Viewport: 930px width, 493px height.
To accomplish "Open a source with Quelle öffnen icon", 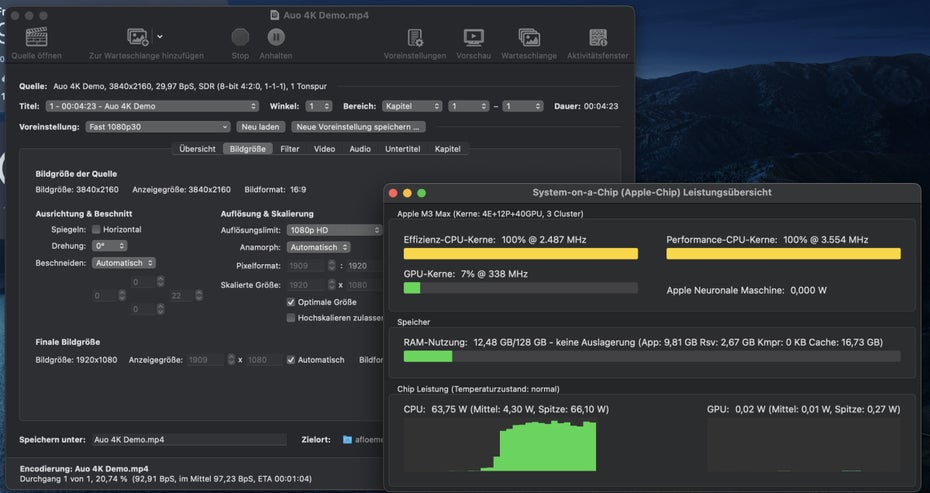I will coord(36,37).
